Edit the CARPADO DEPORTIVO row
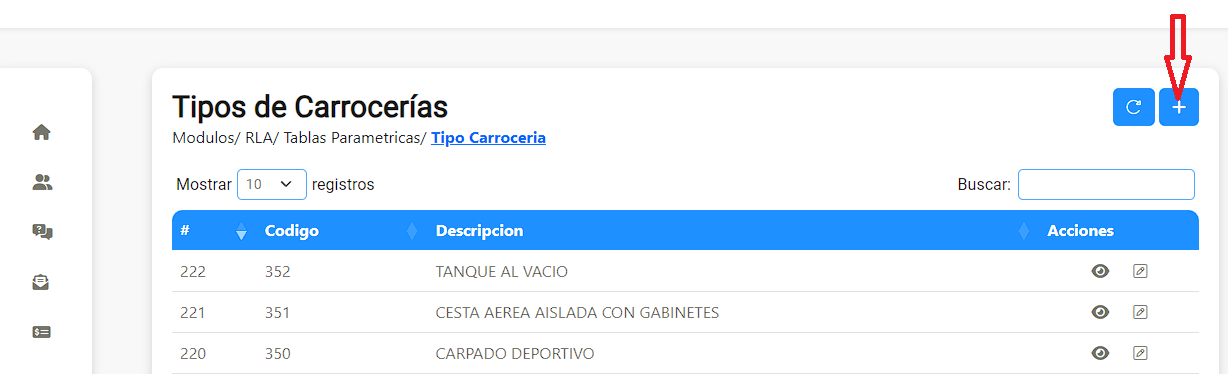Screen dimensions: 1228x374 click(1140, 353)
